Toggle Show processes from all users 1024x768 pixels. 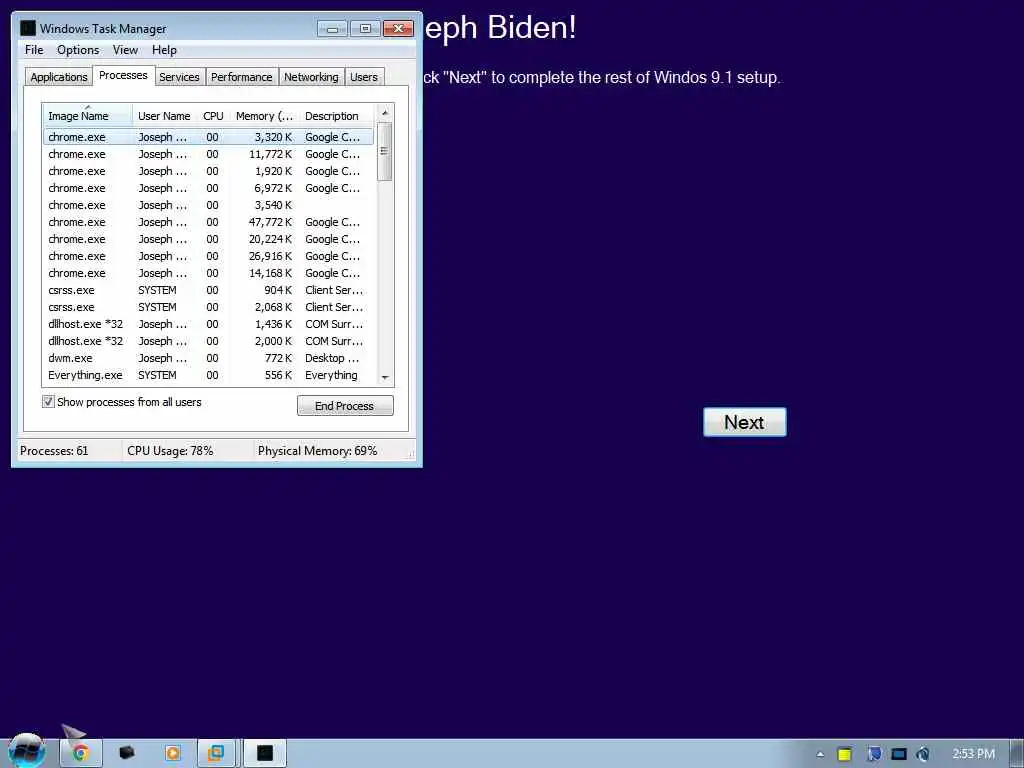pyautogui.click(x=48, y=402)
